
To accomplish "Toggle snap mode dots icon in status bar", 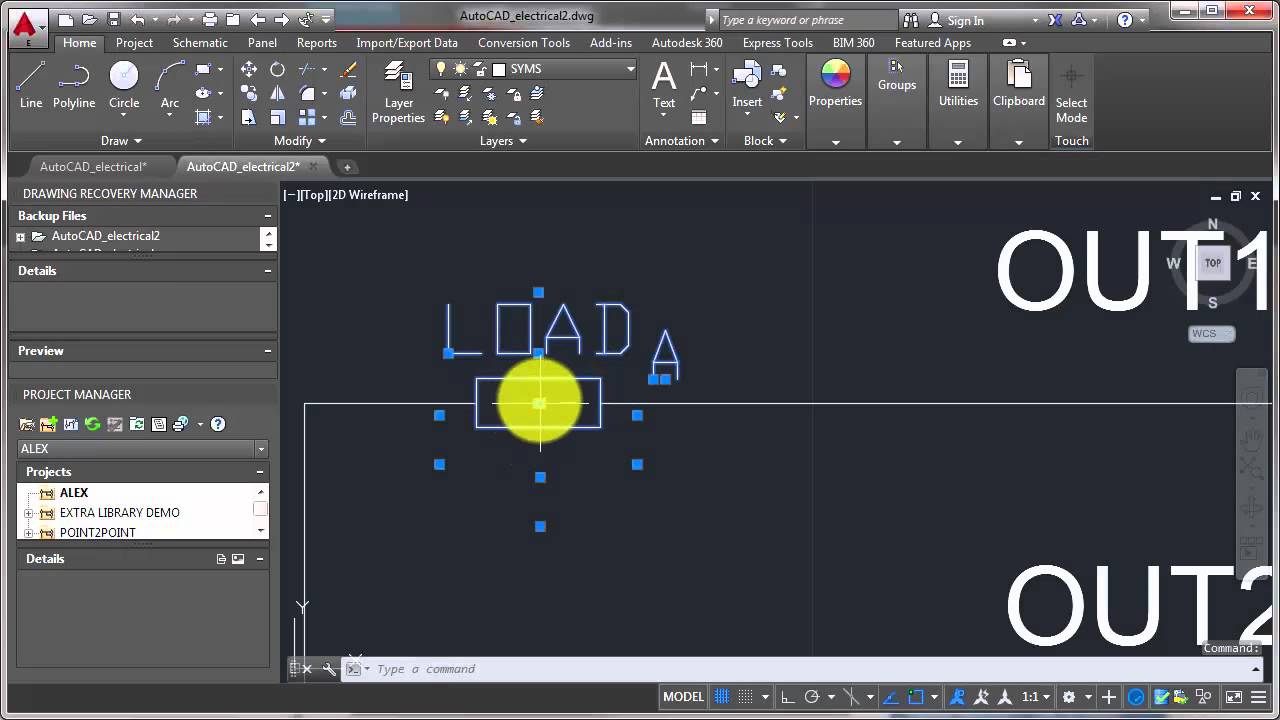I will (x=745, y=697).
